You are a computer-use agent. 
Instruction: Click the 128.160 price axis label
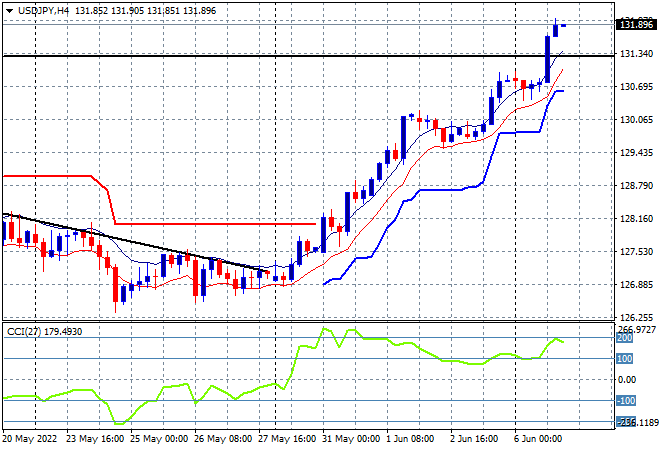(x=636, y=218)
